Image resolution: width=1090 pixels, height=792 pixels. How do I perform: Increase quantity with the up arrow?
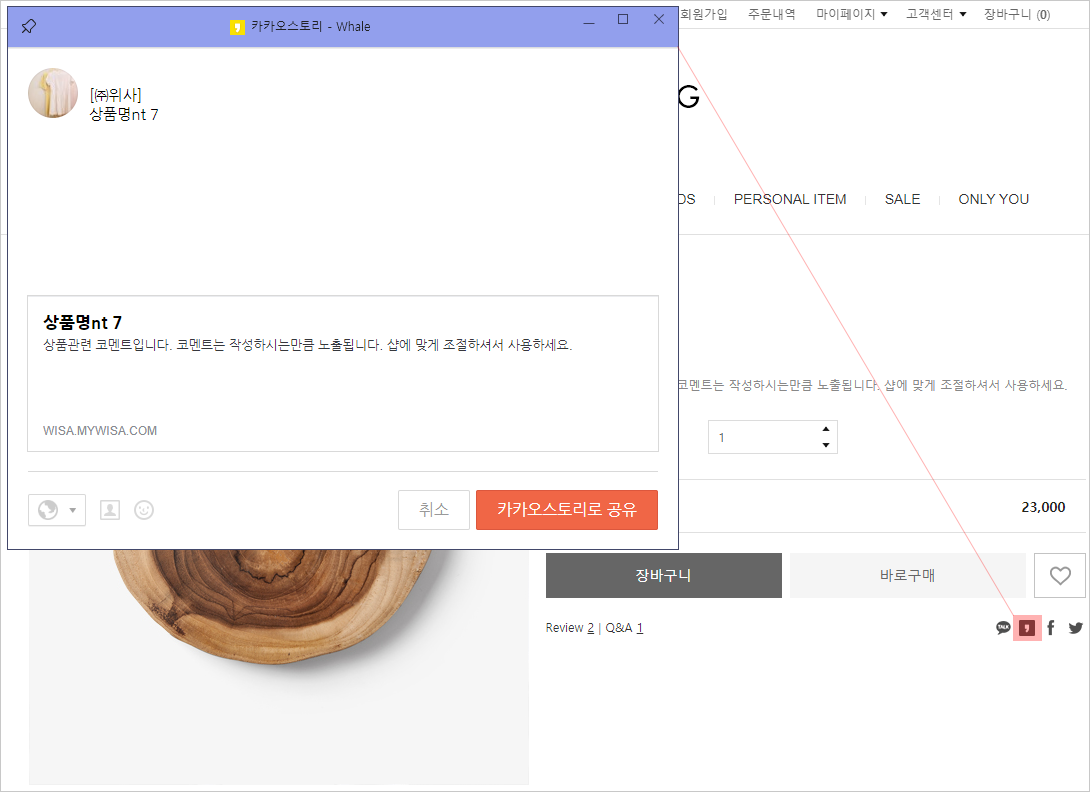click(x=825, y=429)
